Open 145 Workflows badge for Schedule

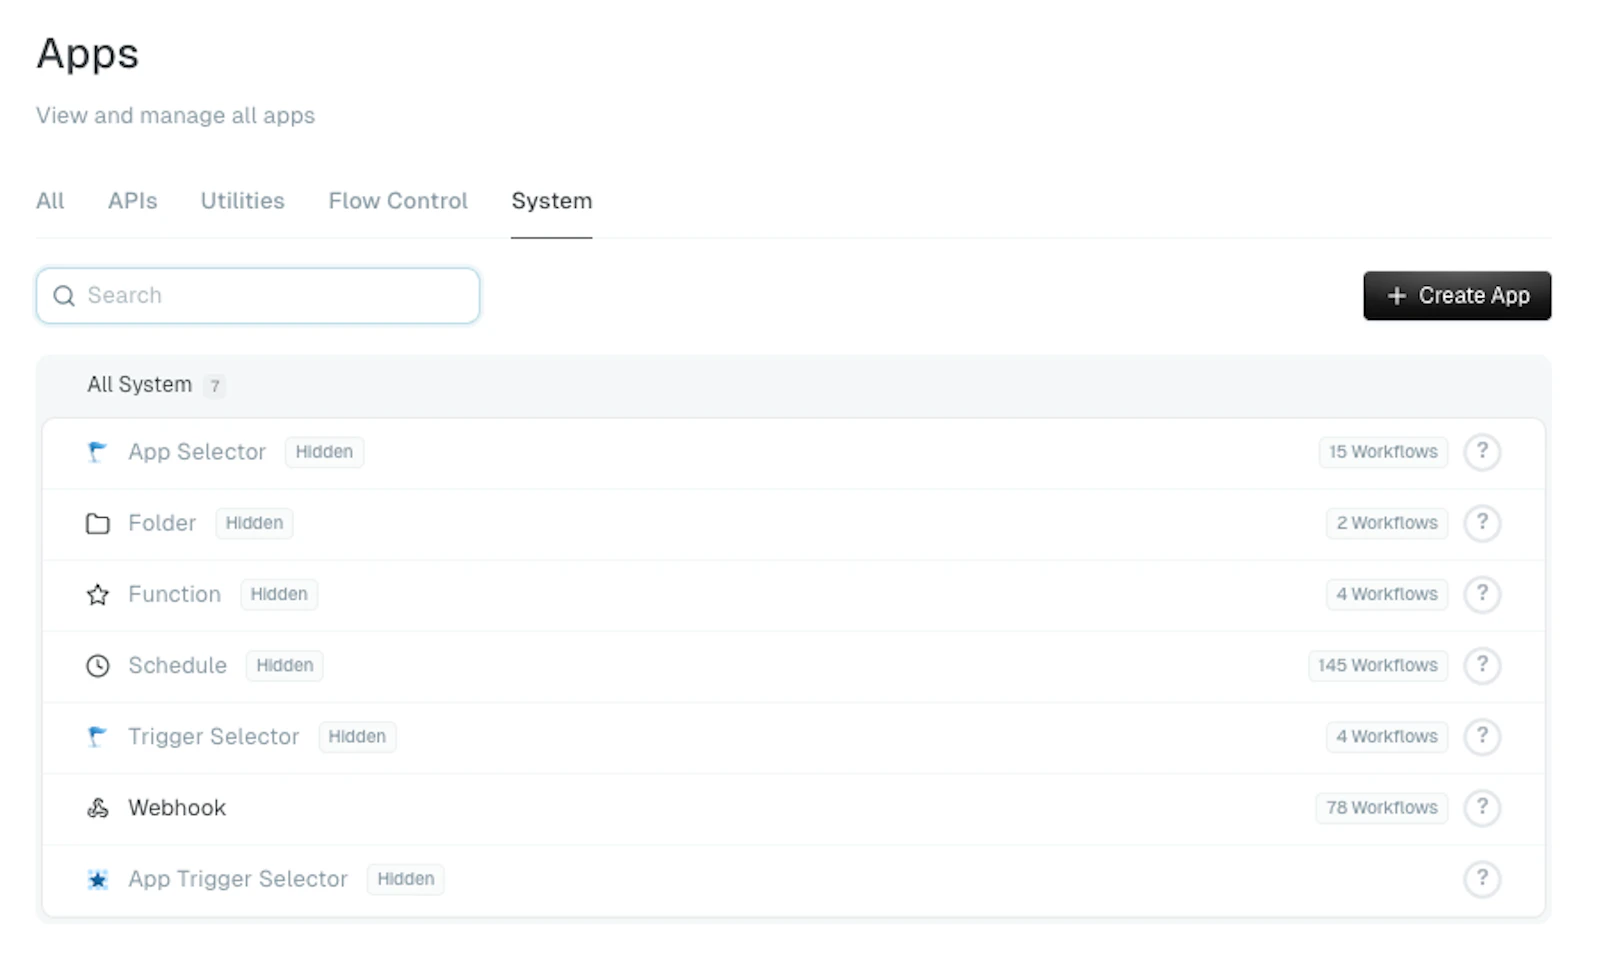pos(1378,665)
